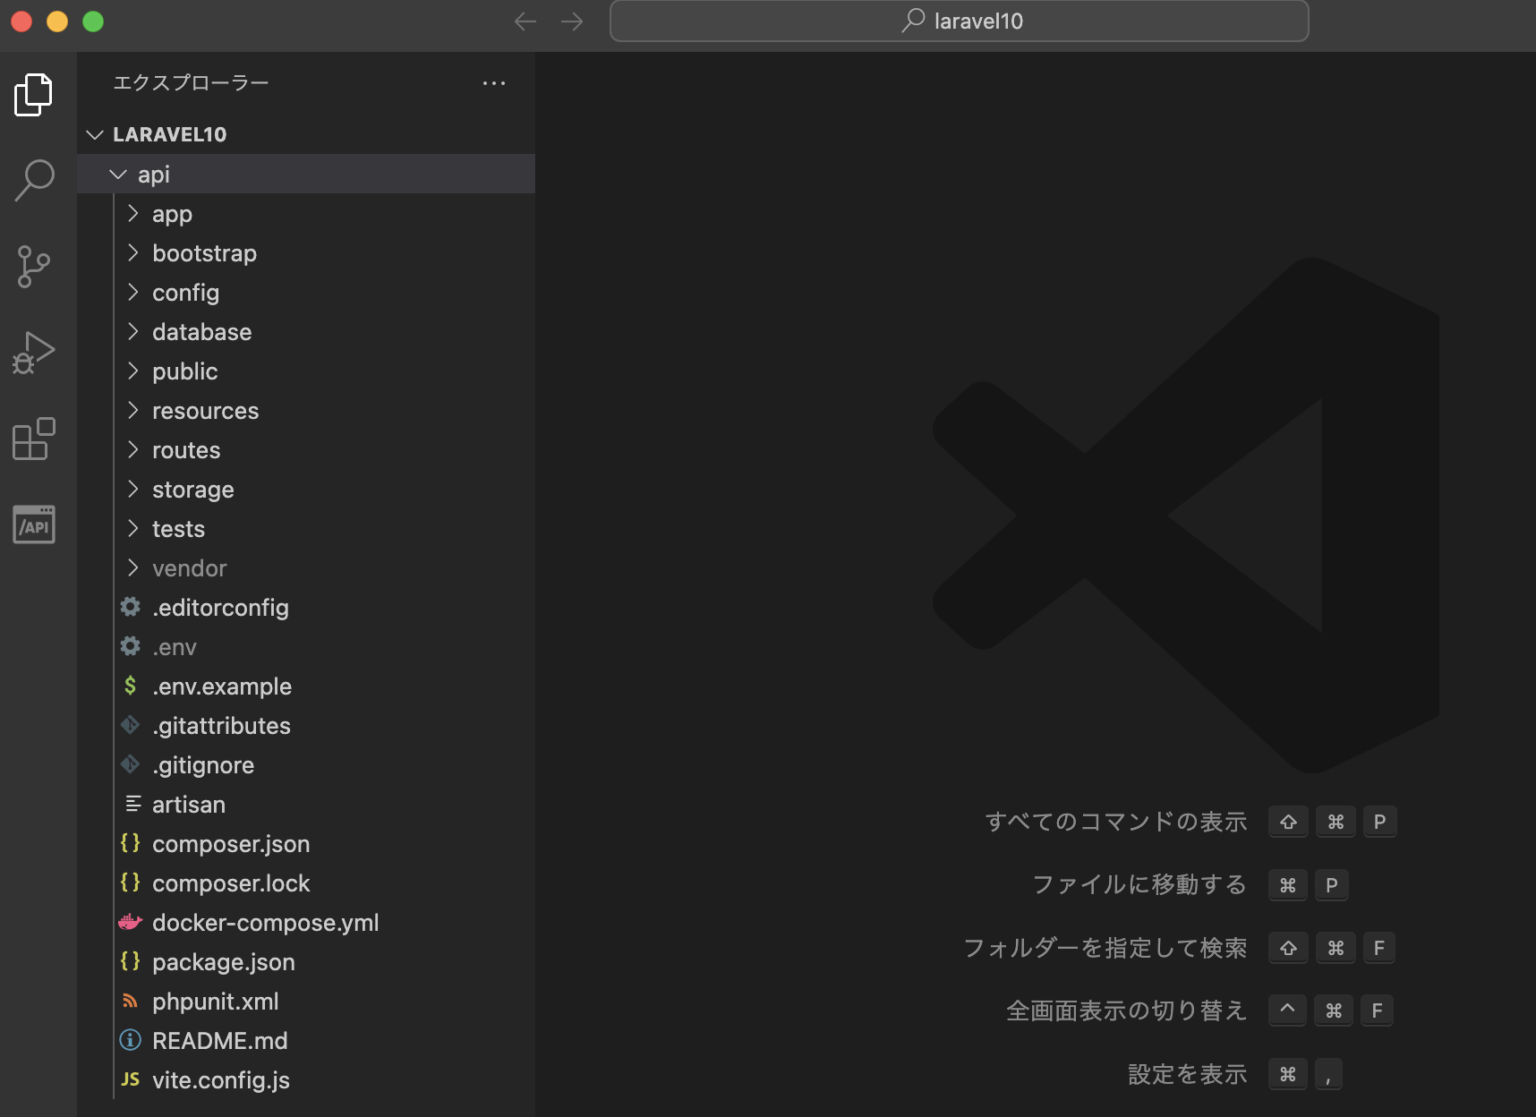Open the Extensions view

(34, 438)
